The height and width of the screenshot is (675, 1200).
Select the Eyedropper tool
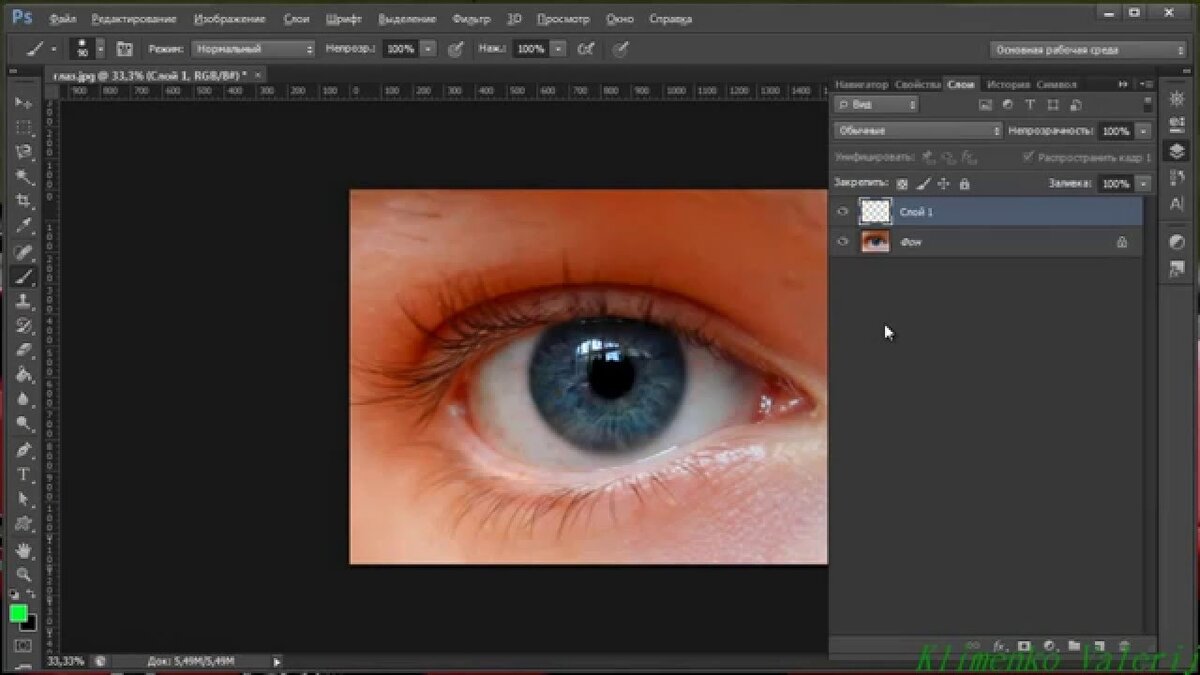(x=24, y=226)
